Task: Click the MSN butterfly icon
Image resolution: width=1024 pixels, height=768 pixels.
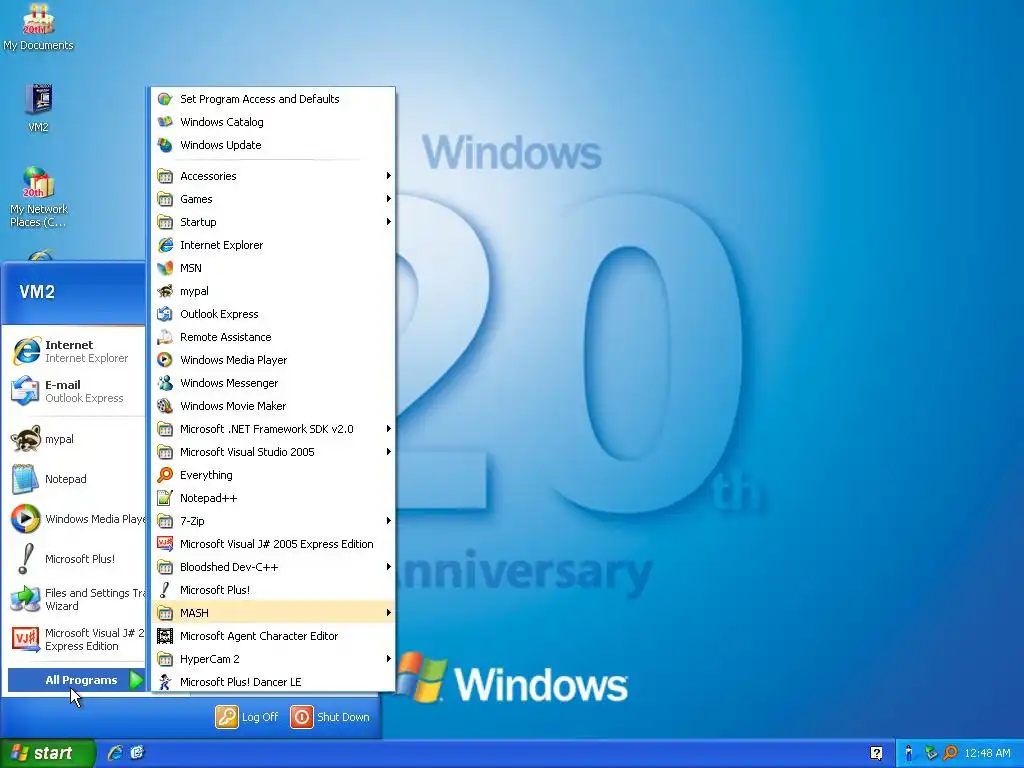Action: point(165,268)
